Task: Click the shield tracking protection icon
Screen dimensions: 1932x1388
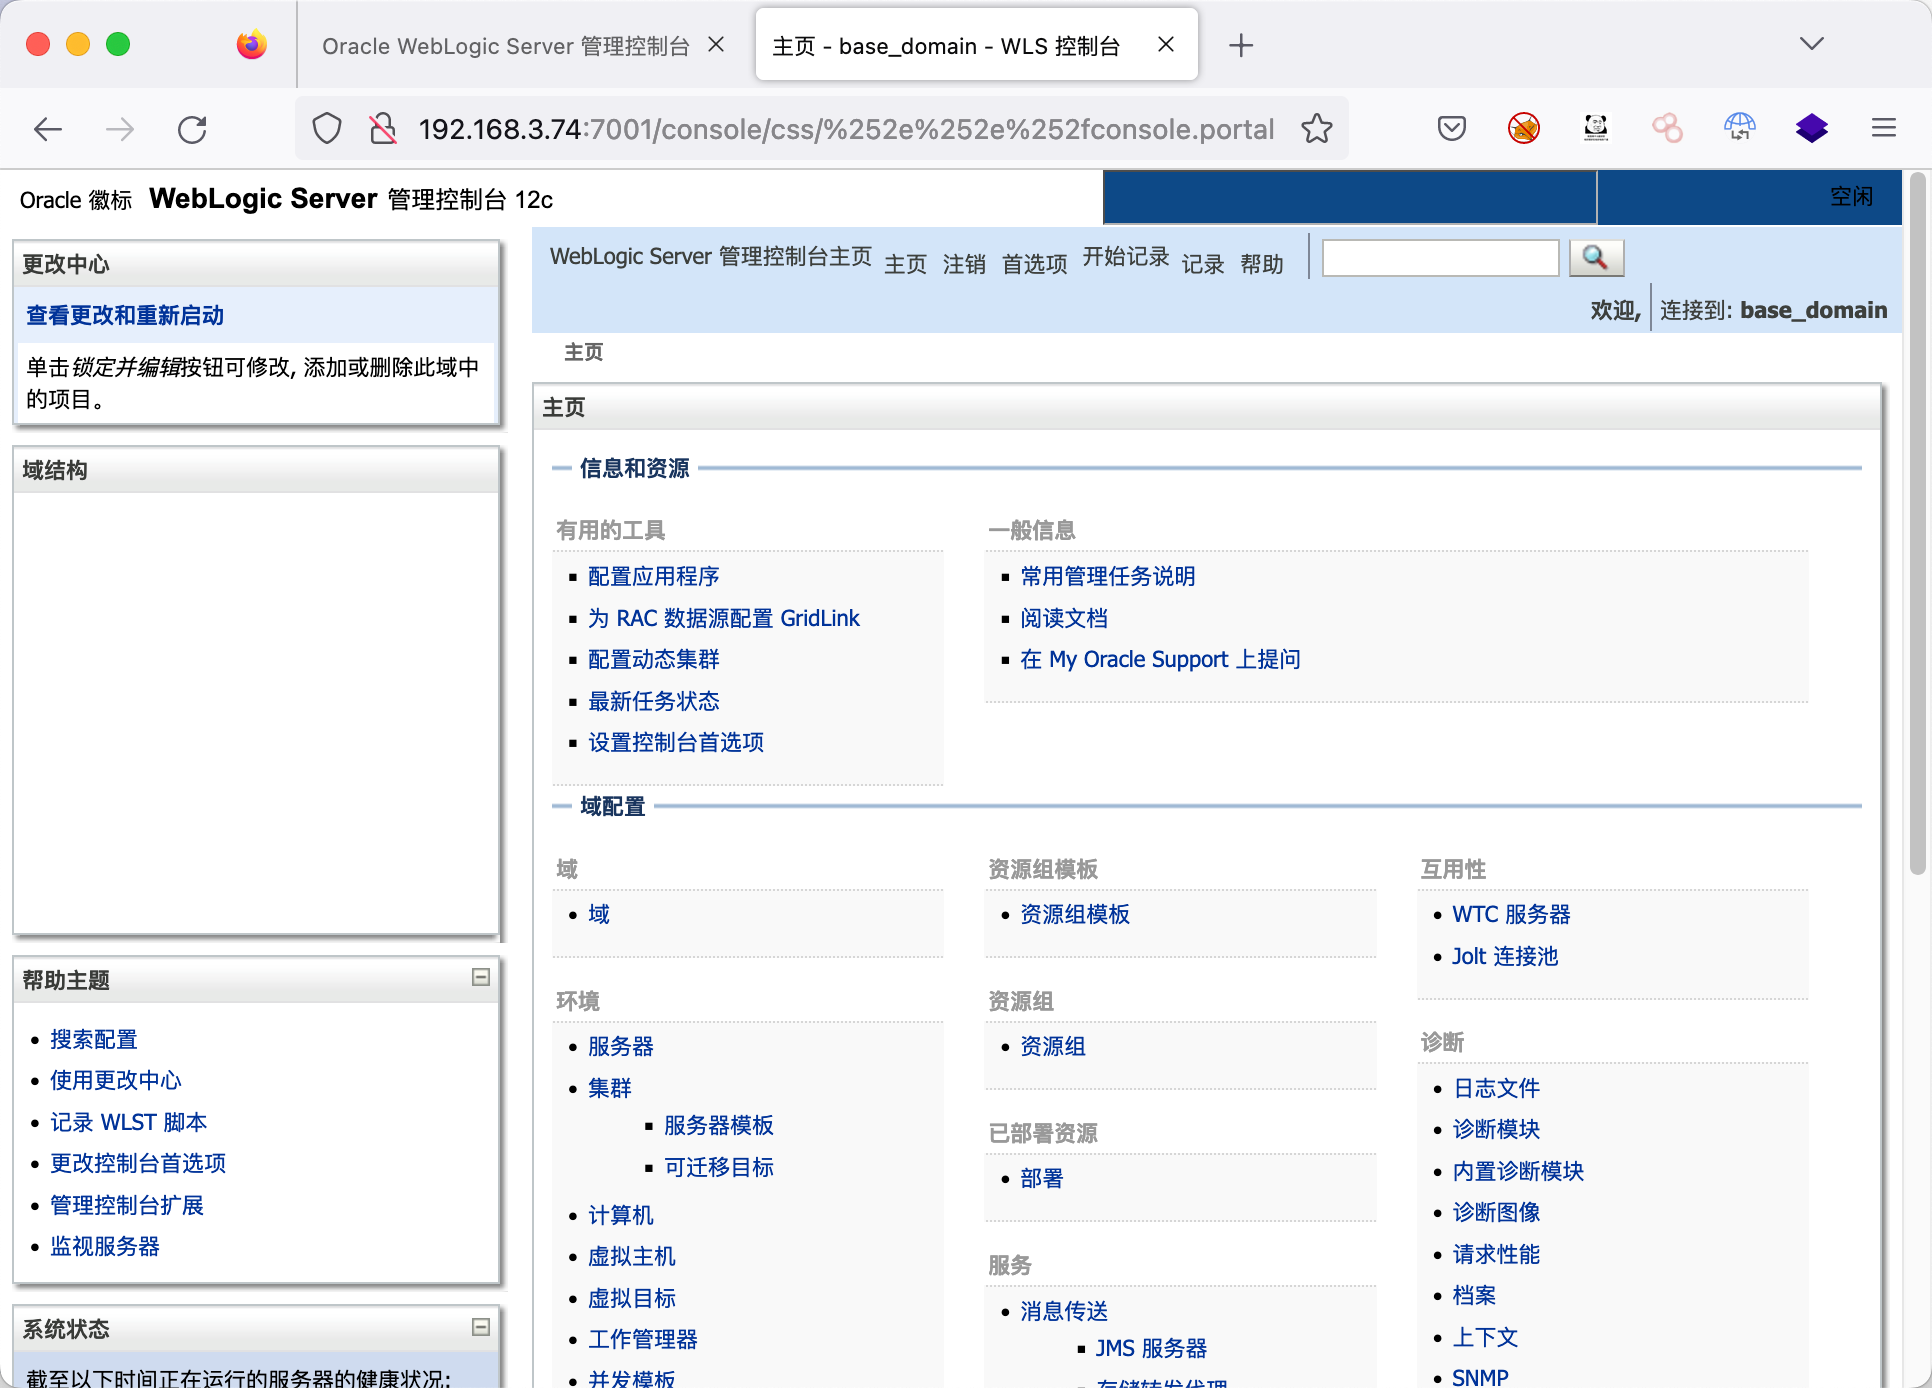Action: (x=327, y=129)
